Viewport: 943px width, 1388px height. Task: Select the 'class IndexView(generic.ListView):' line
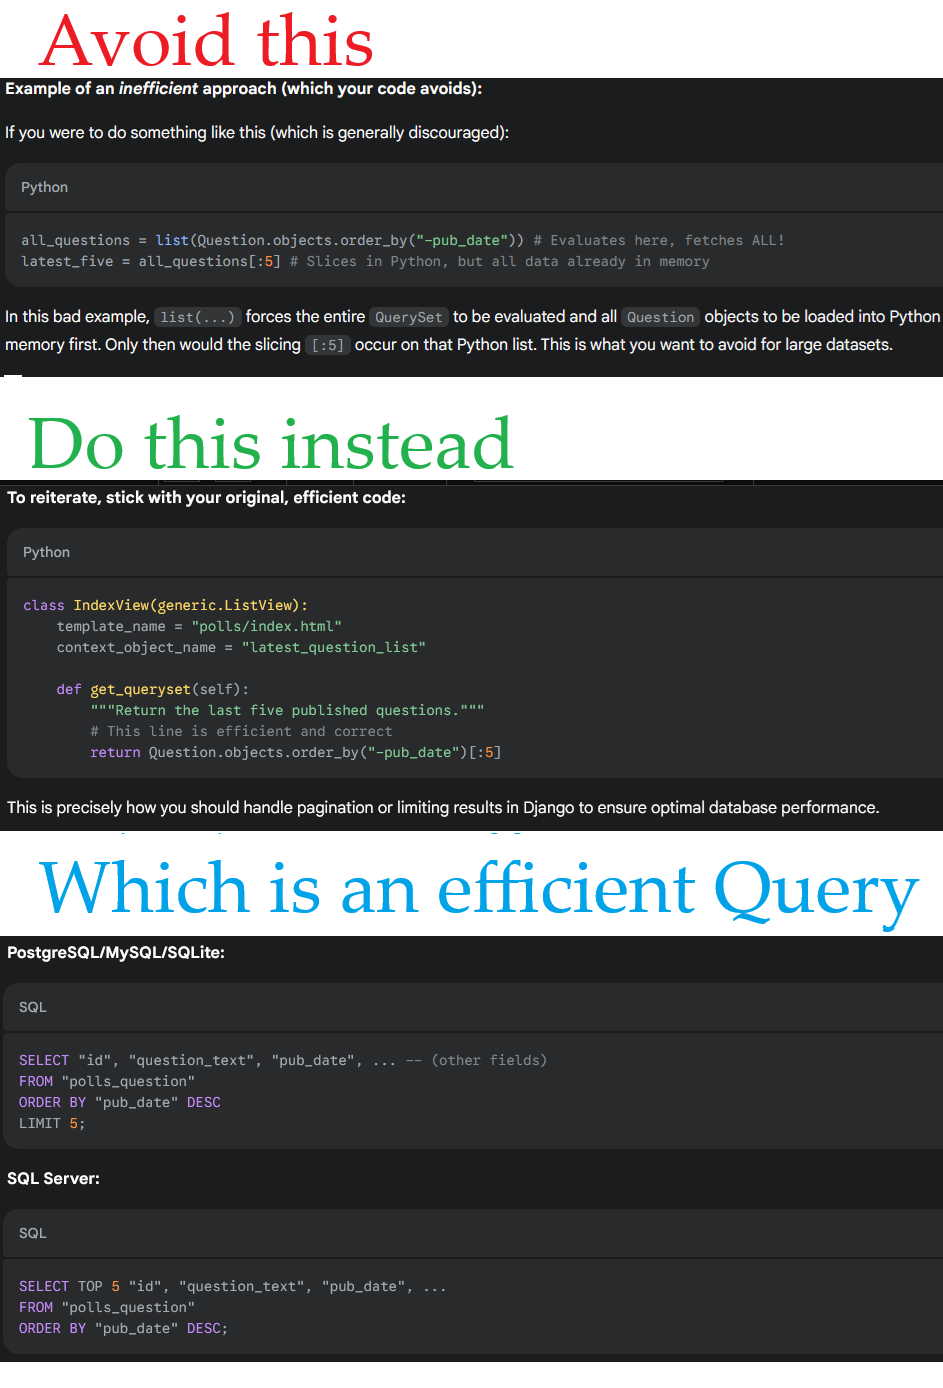[165, 605]
